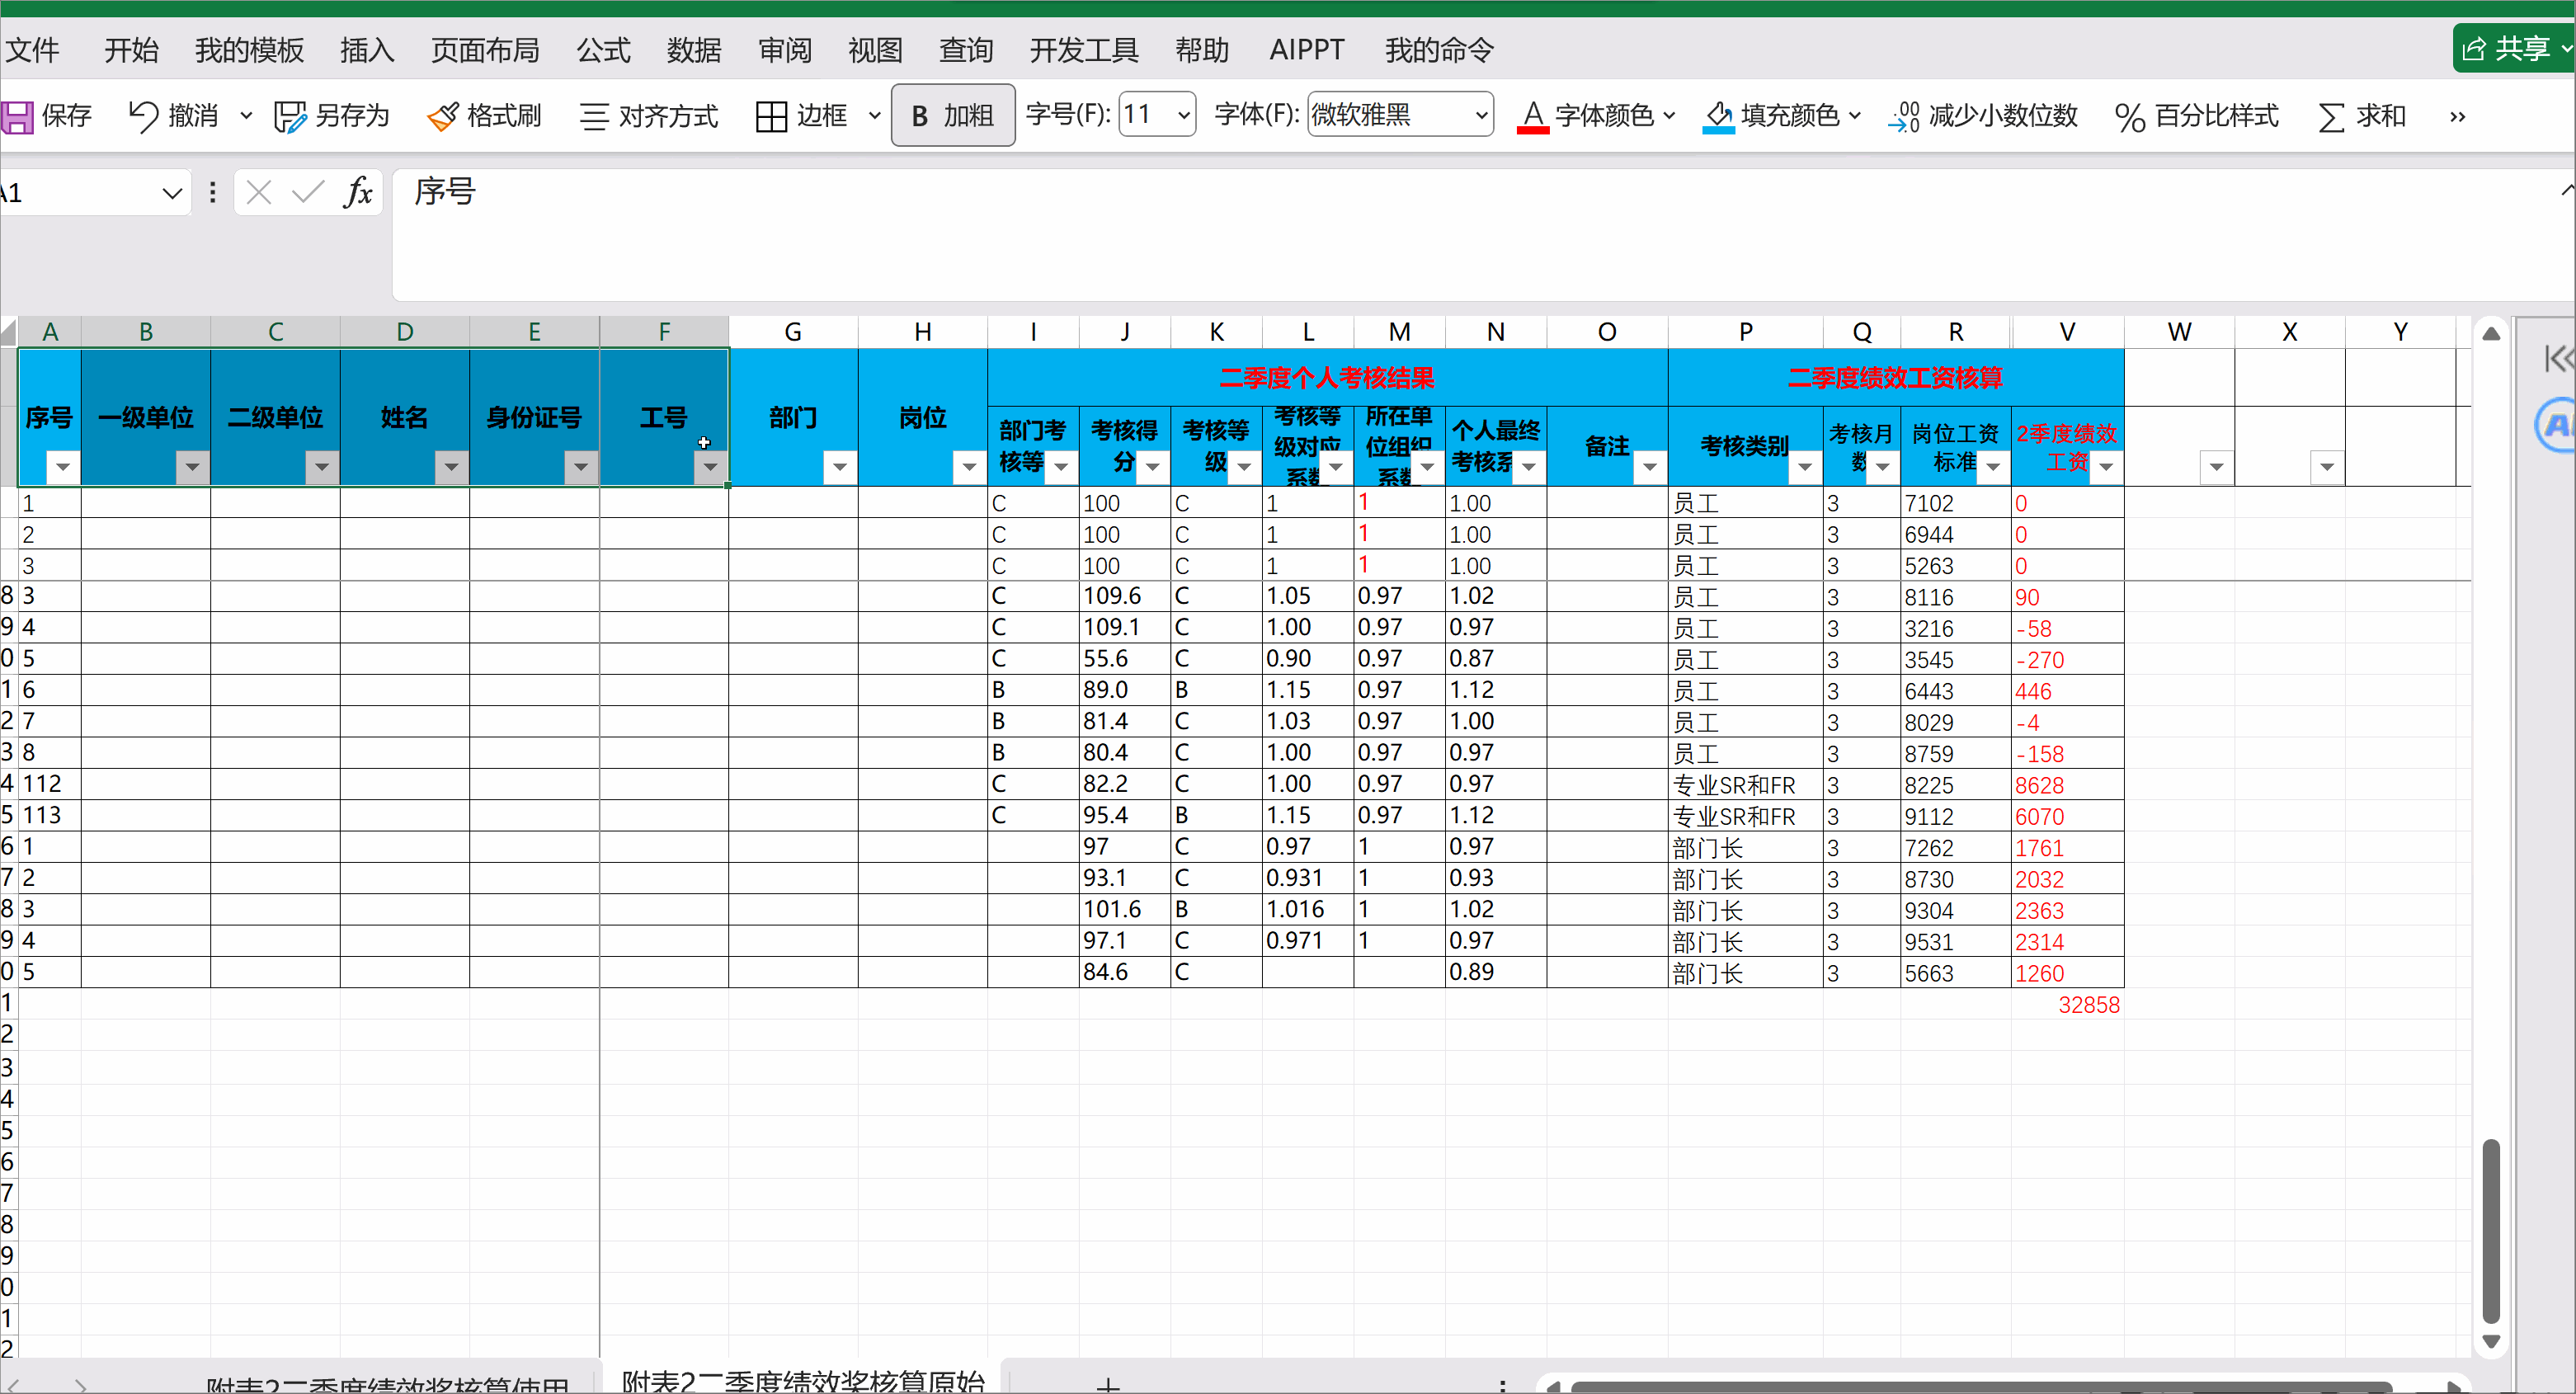Click the Borders (边框) grid icon
This screenshot has height=1394, width=2576.
click(771, 116)
